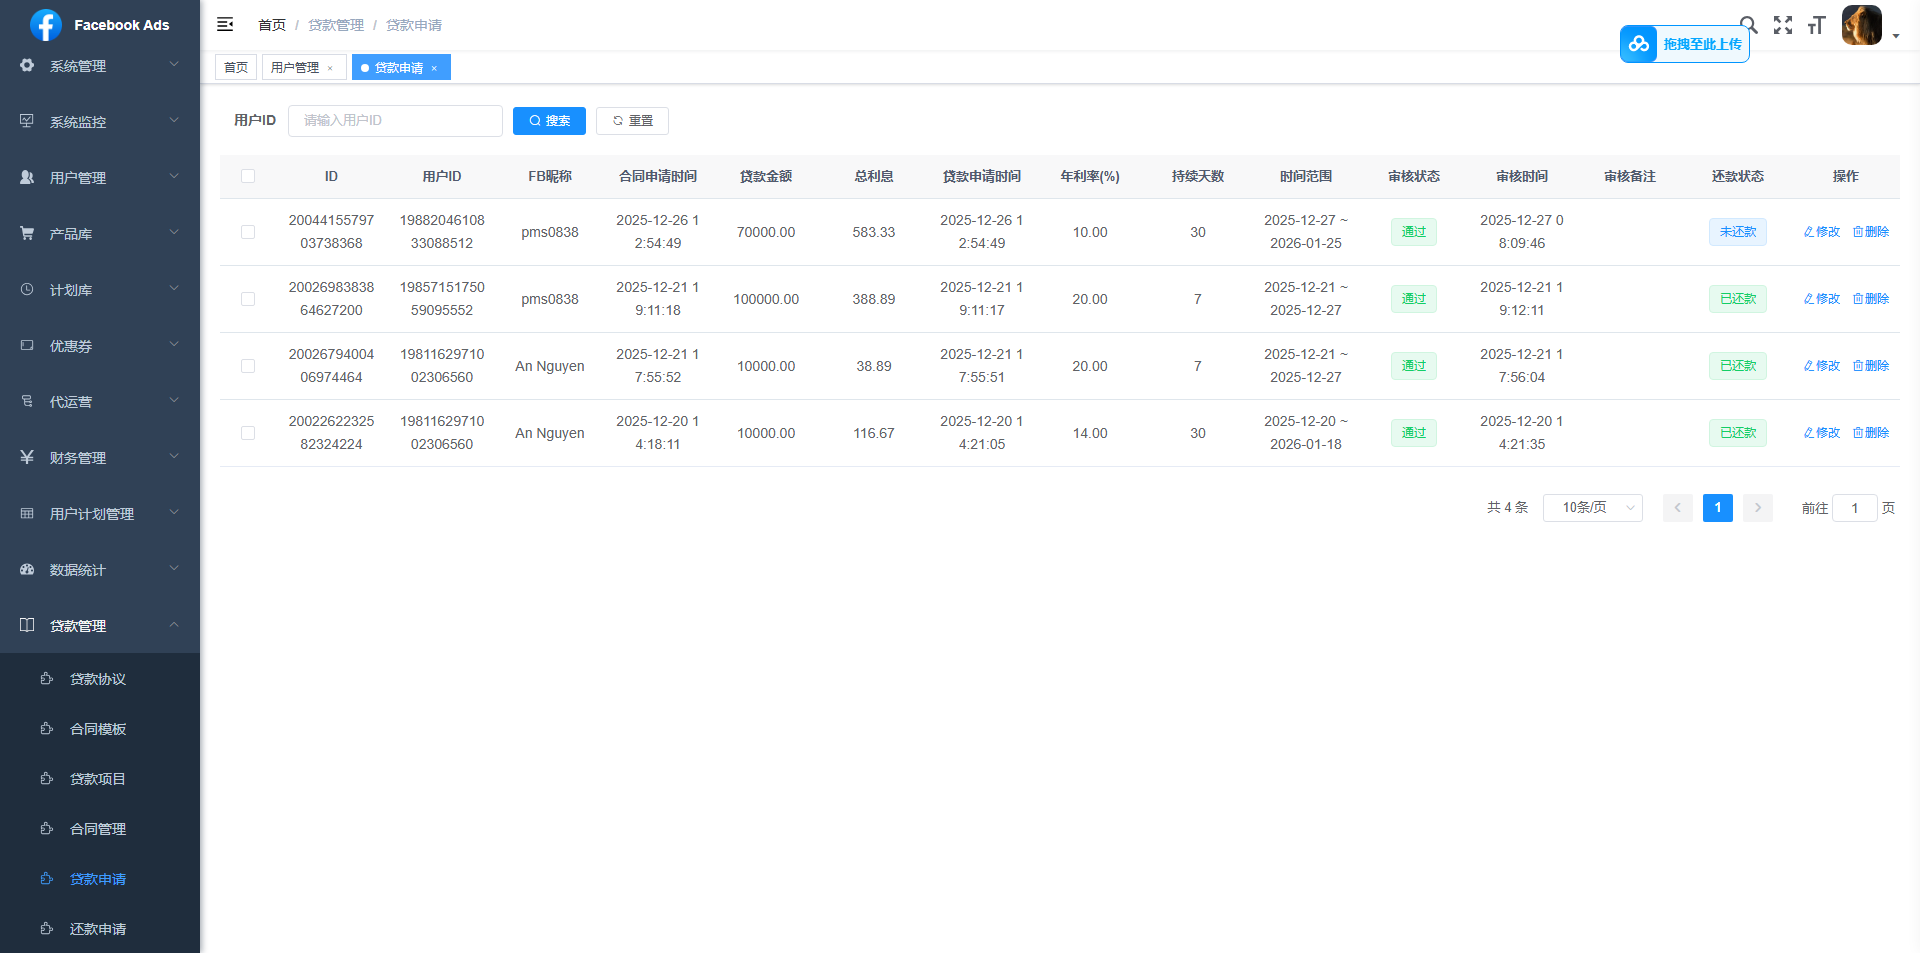Screen dimensions: 1920x953
Task: Click the fullscreen toggle icon
Action: [x=1783, y=25]
